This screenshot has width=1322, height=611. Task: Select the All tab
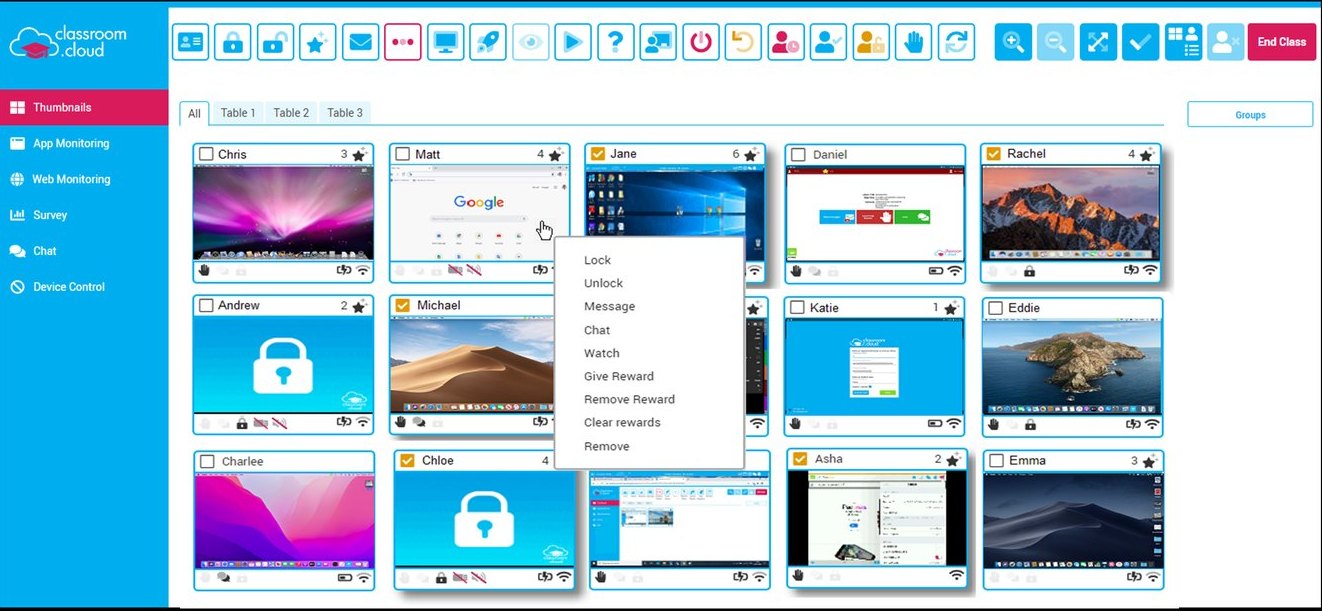pos(194,113)
